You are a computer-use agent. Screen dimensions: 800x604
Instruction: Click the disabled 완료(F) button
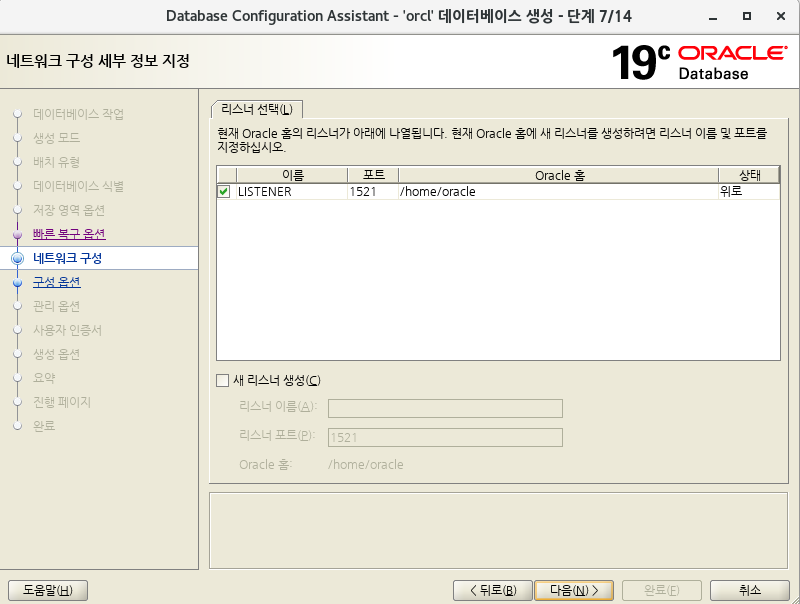pyautogui.click(x=662, y=590)
